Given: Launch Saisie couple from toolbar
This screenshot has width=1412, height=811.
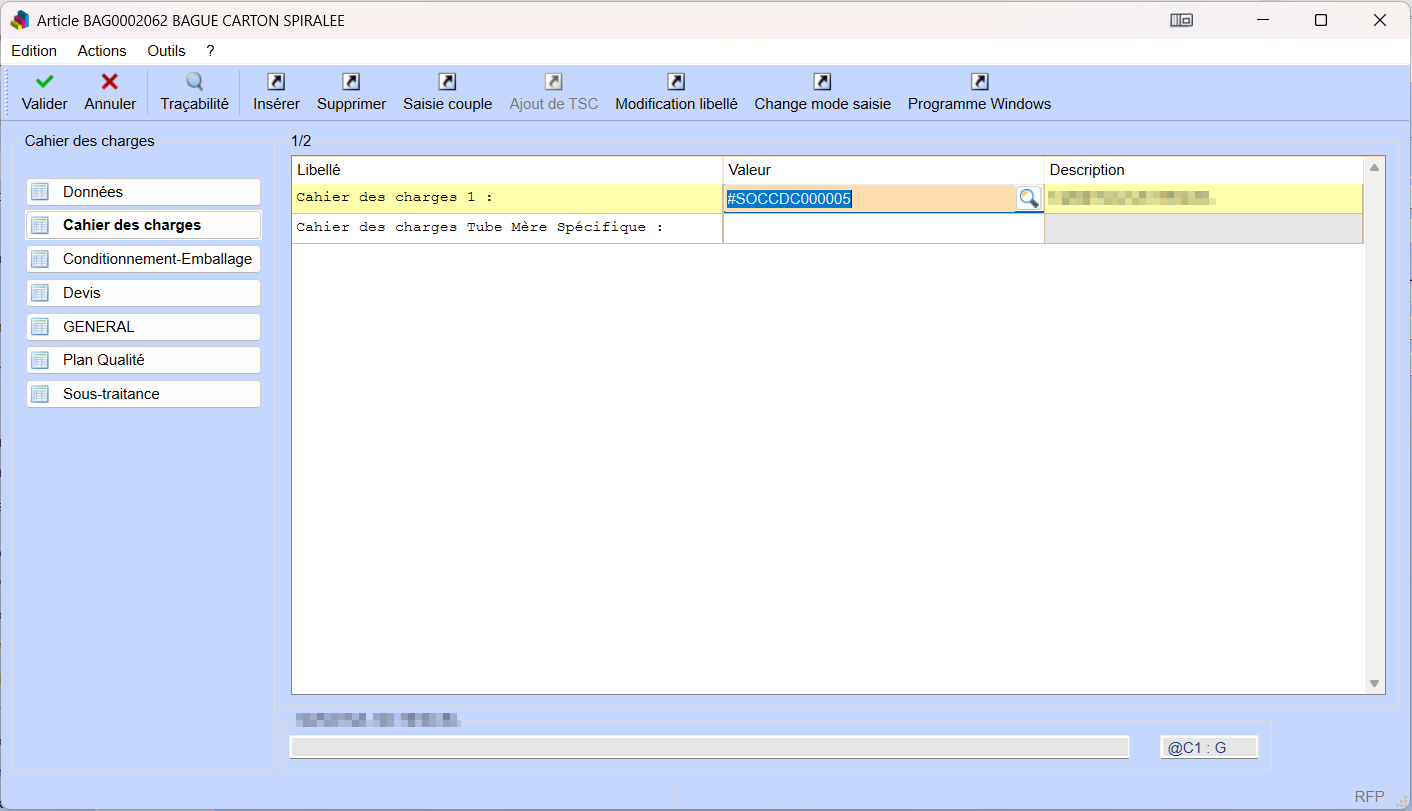Looking at the screenshot, I should point(447,82).
